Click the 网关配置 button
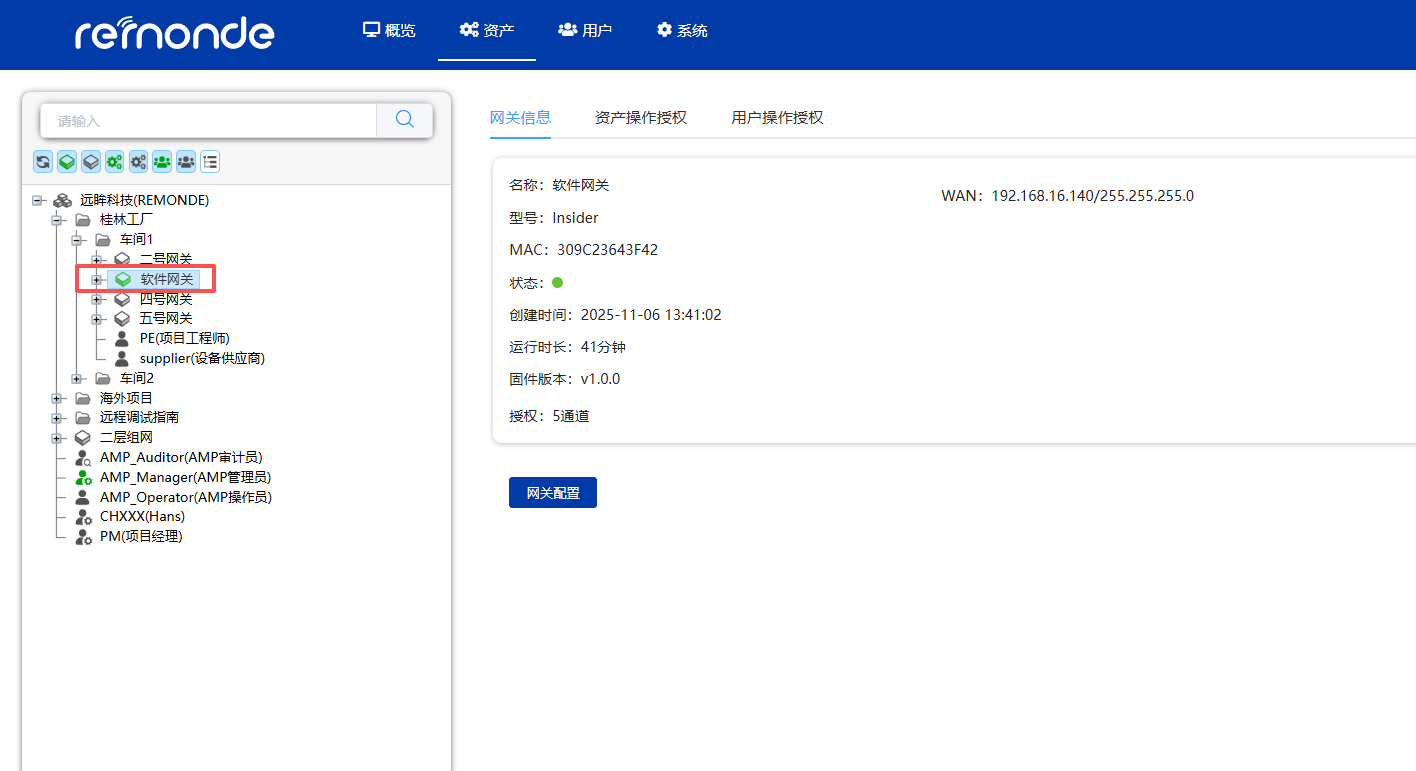This screenshot has width=1416, height=771. point(552,492)
